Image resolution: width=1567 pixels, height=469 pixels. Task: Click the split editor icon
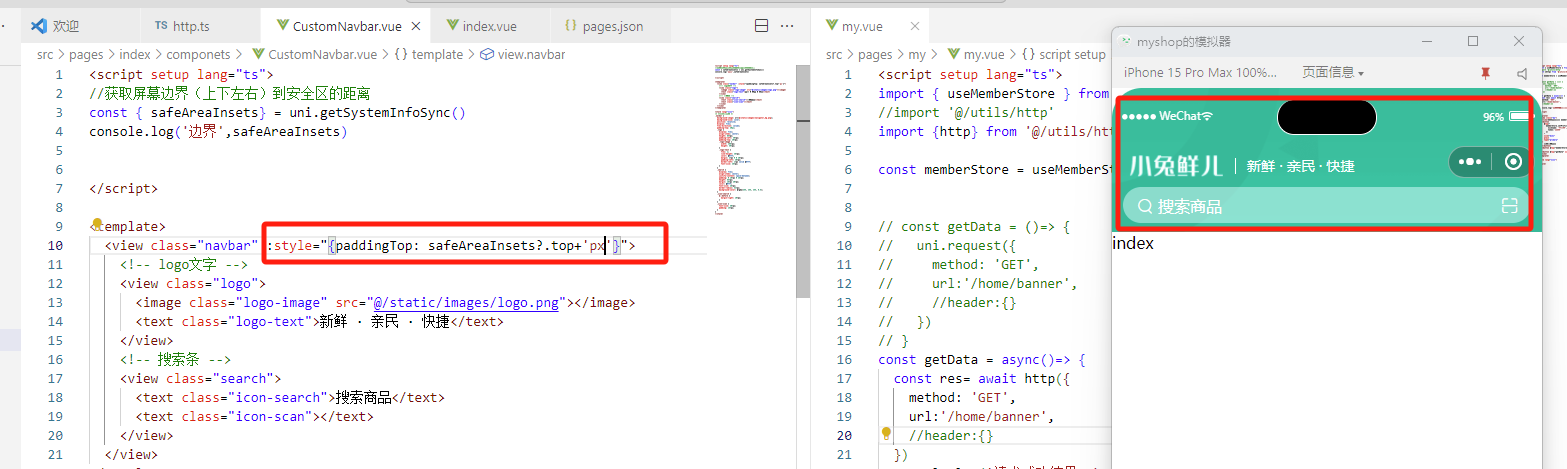761,25
